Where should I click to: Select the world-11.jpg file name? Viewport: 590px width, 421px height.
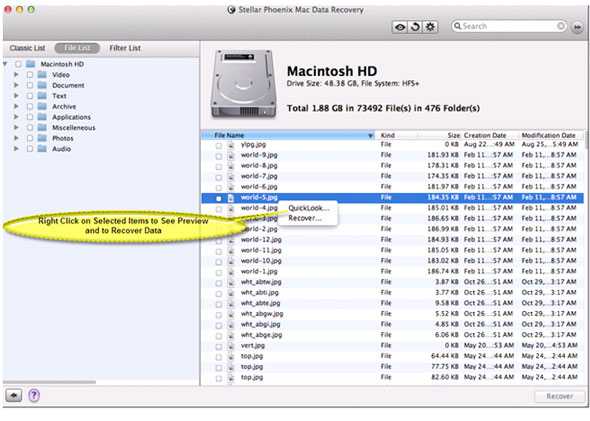click(x=261, y=250)
